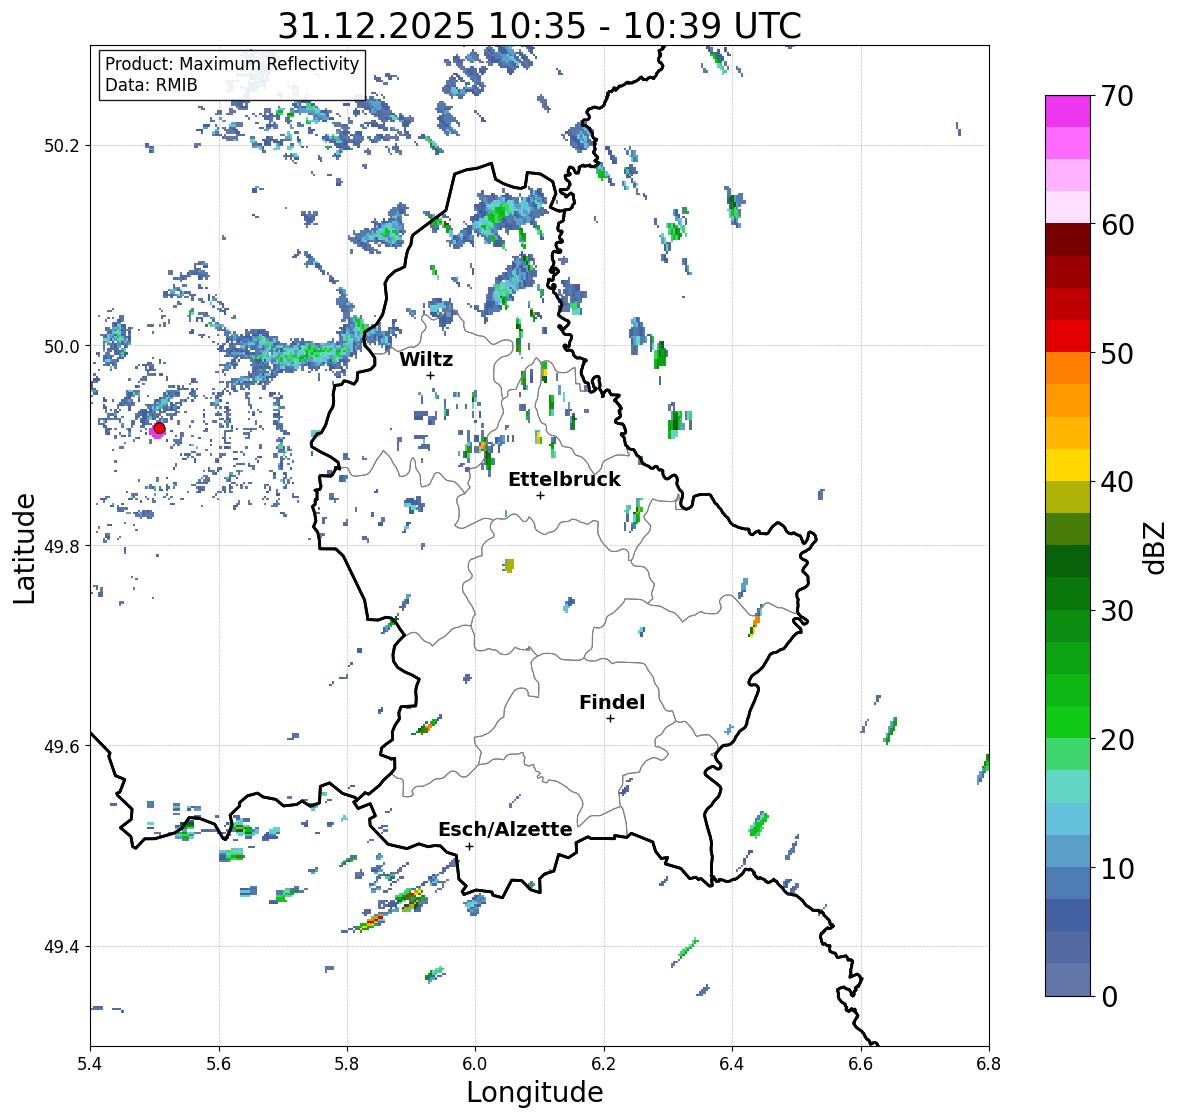Click the 0 value on the colorbar
The height and width of the screenshot is (1117, 1179).
[1109, 997]
